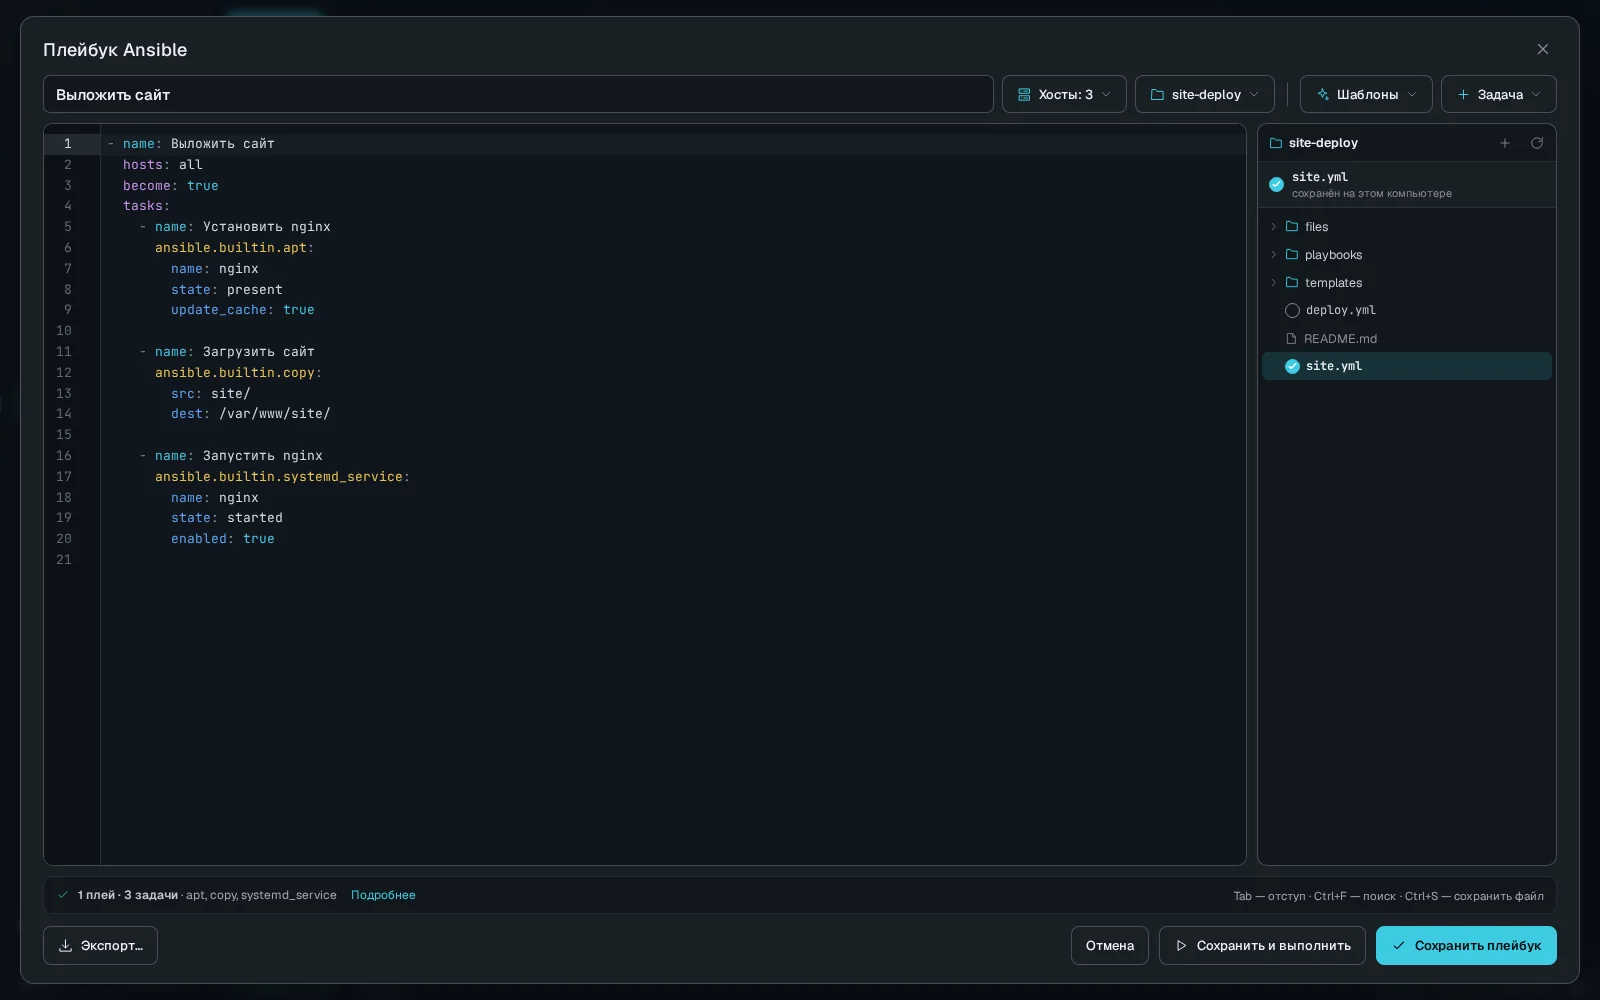Expand the playbooks folder
This screenshot has width=1600, height=1000.
1274,255
